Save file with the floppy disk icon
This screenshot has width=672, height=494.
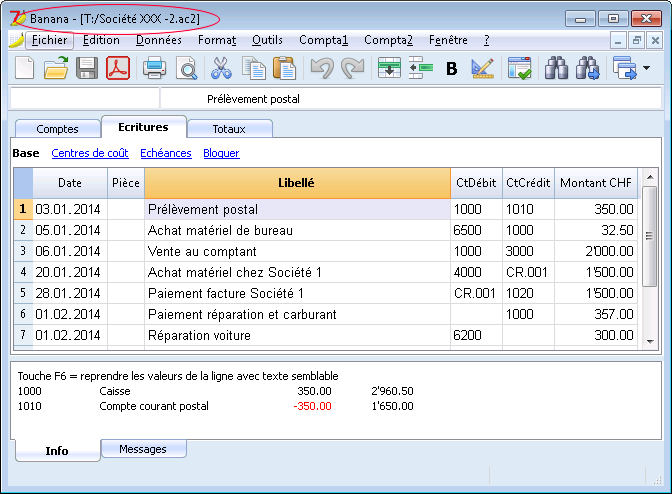[x=87, y=68]
